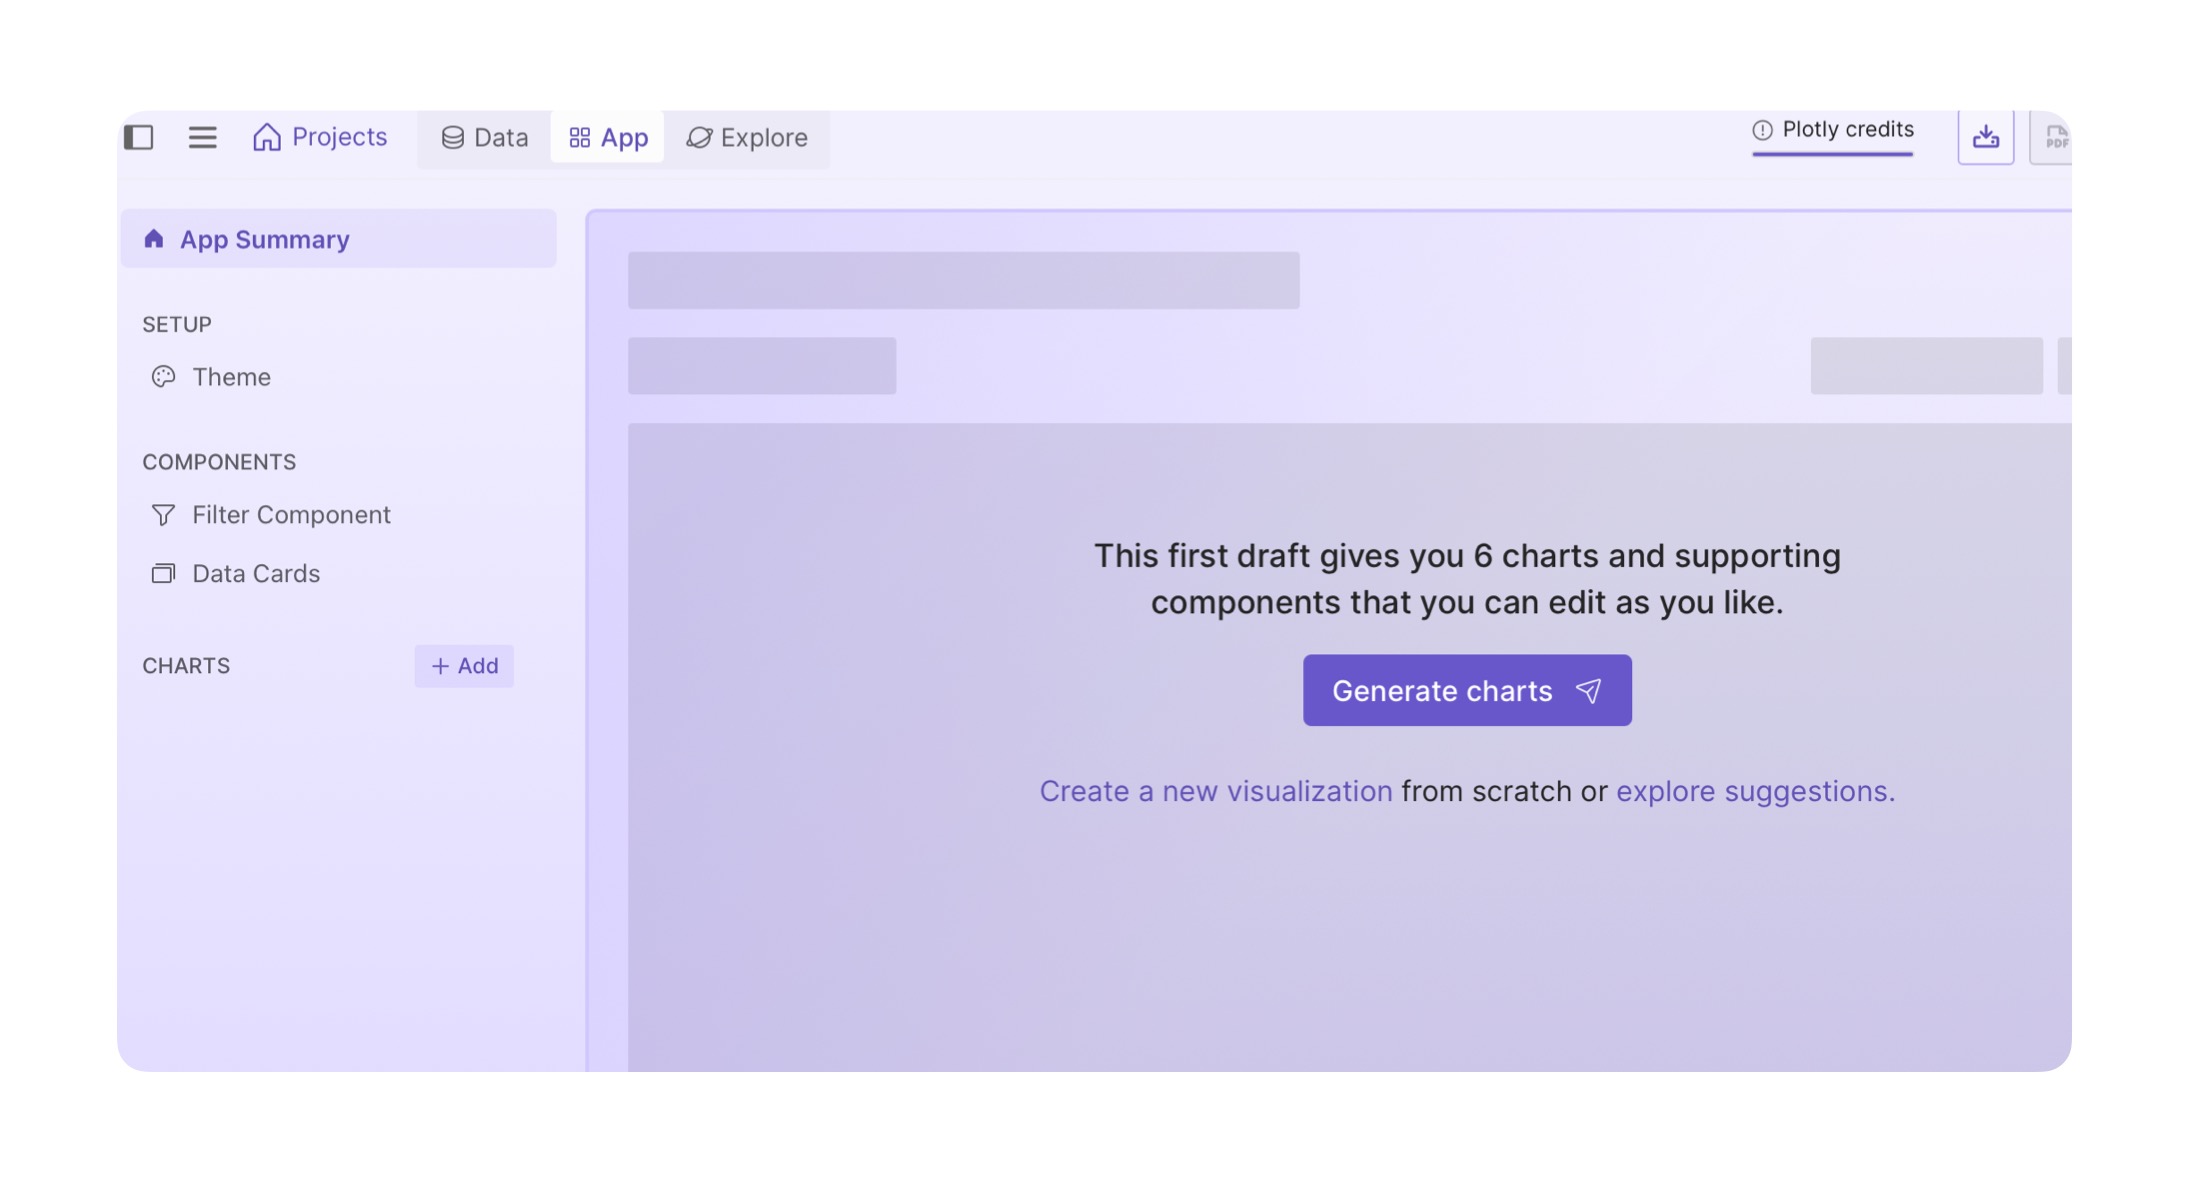The height and width of the screenshot is (1195, 2189).
Task: Click the Plotly credits info icon
Action: click(1762, 130)
